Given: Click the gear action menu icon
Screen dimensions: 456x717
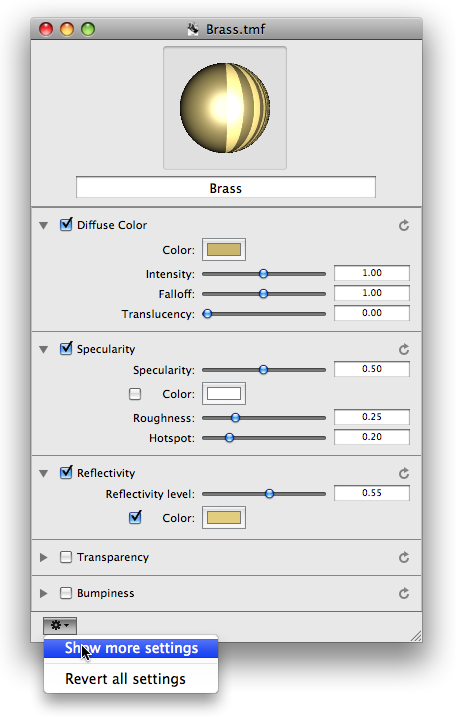Looking at the screenshot, I should pos(60,625).
